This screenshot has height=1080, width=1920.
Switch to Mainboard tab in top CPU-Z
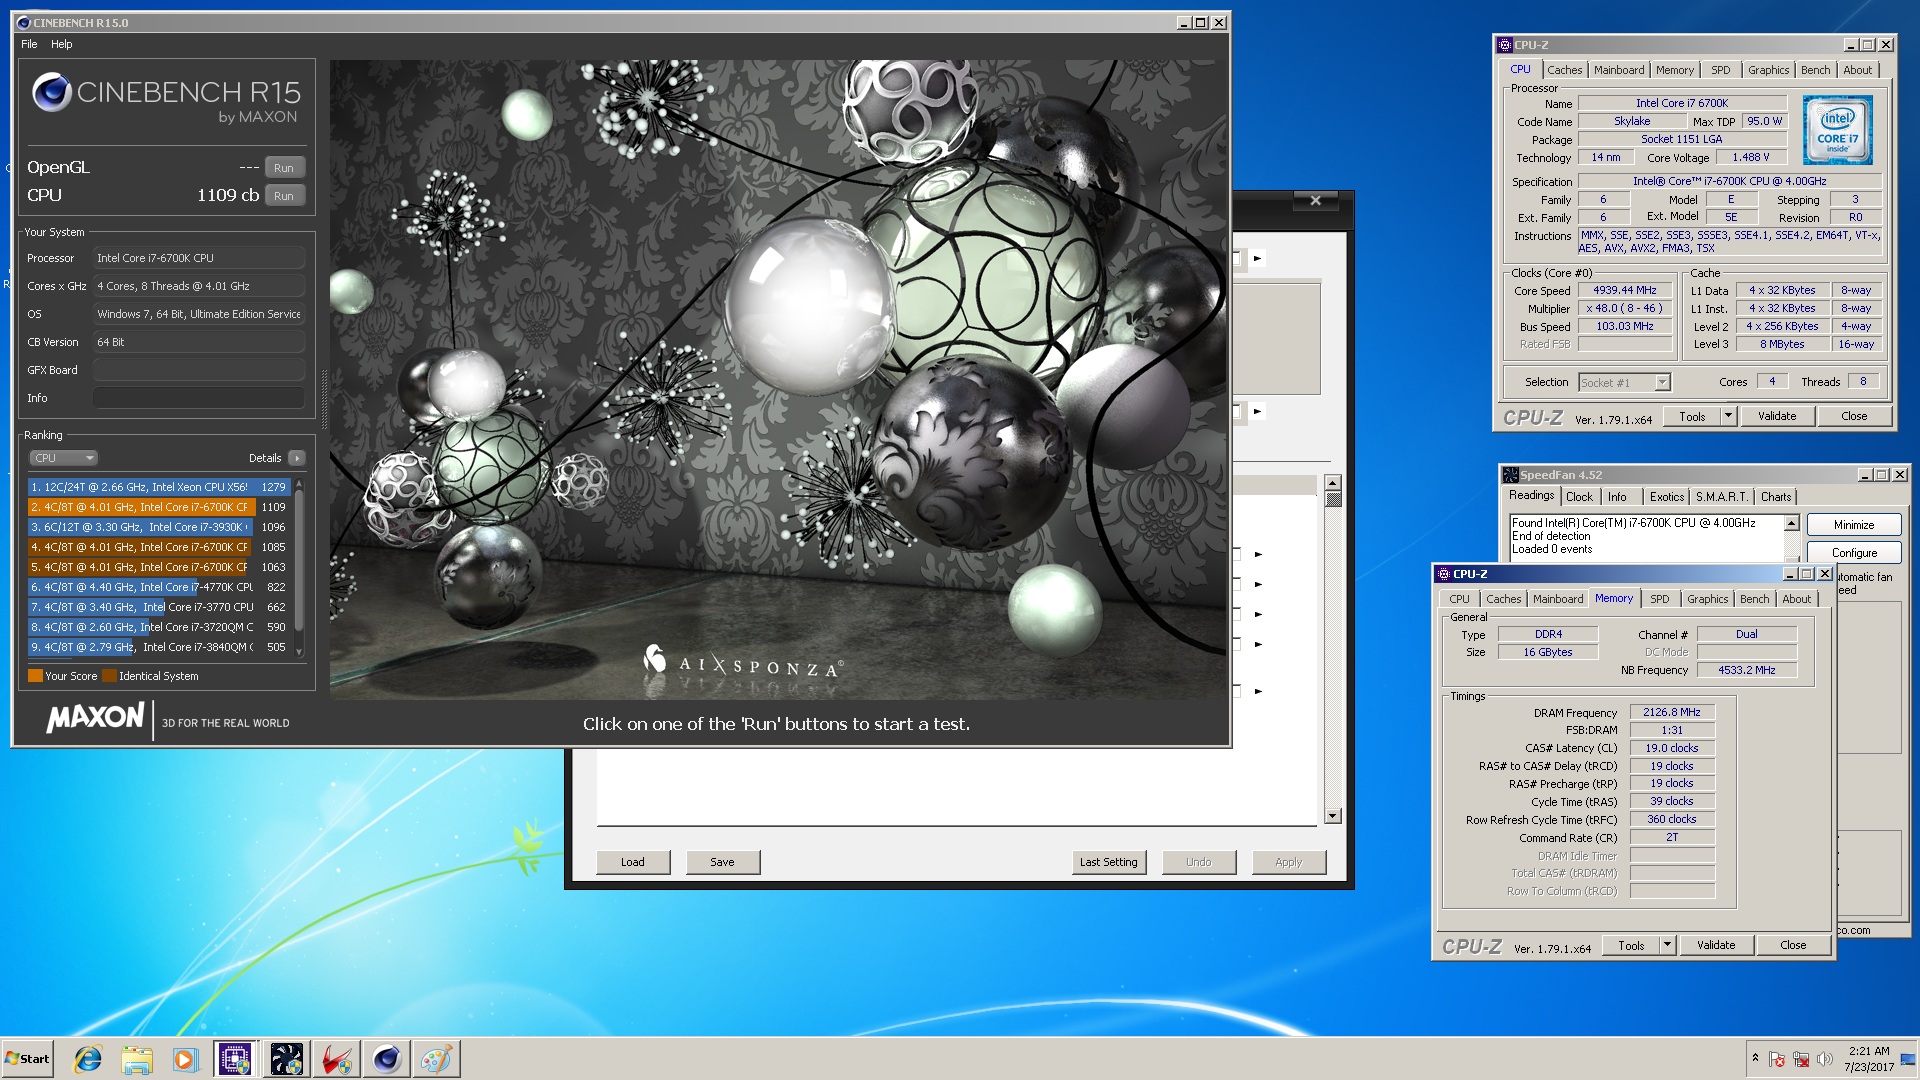click(x=1619, y=70)
